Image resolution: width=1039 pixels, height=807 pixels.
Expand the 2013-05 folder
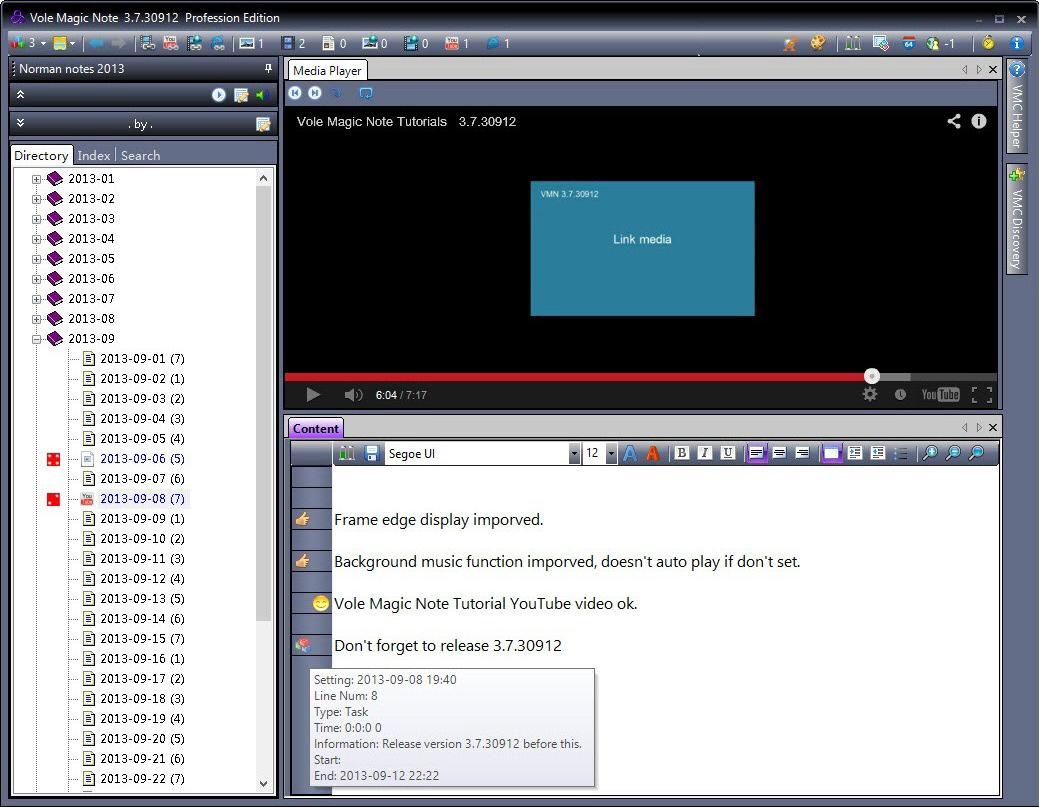pyautogui.click(x=36, y=259)
